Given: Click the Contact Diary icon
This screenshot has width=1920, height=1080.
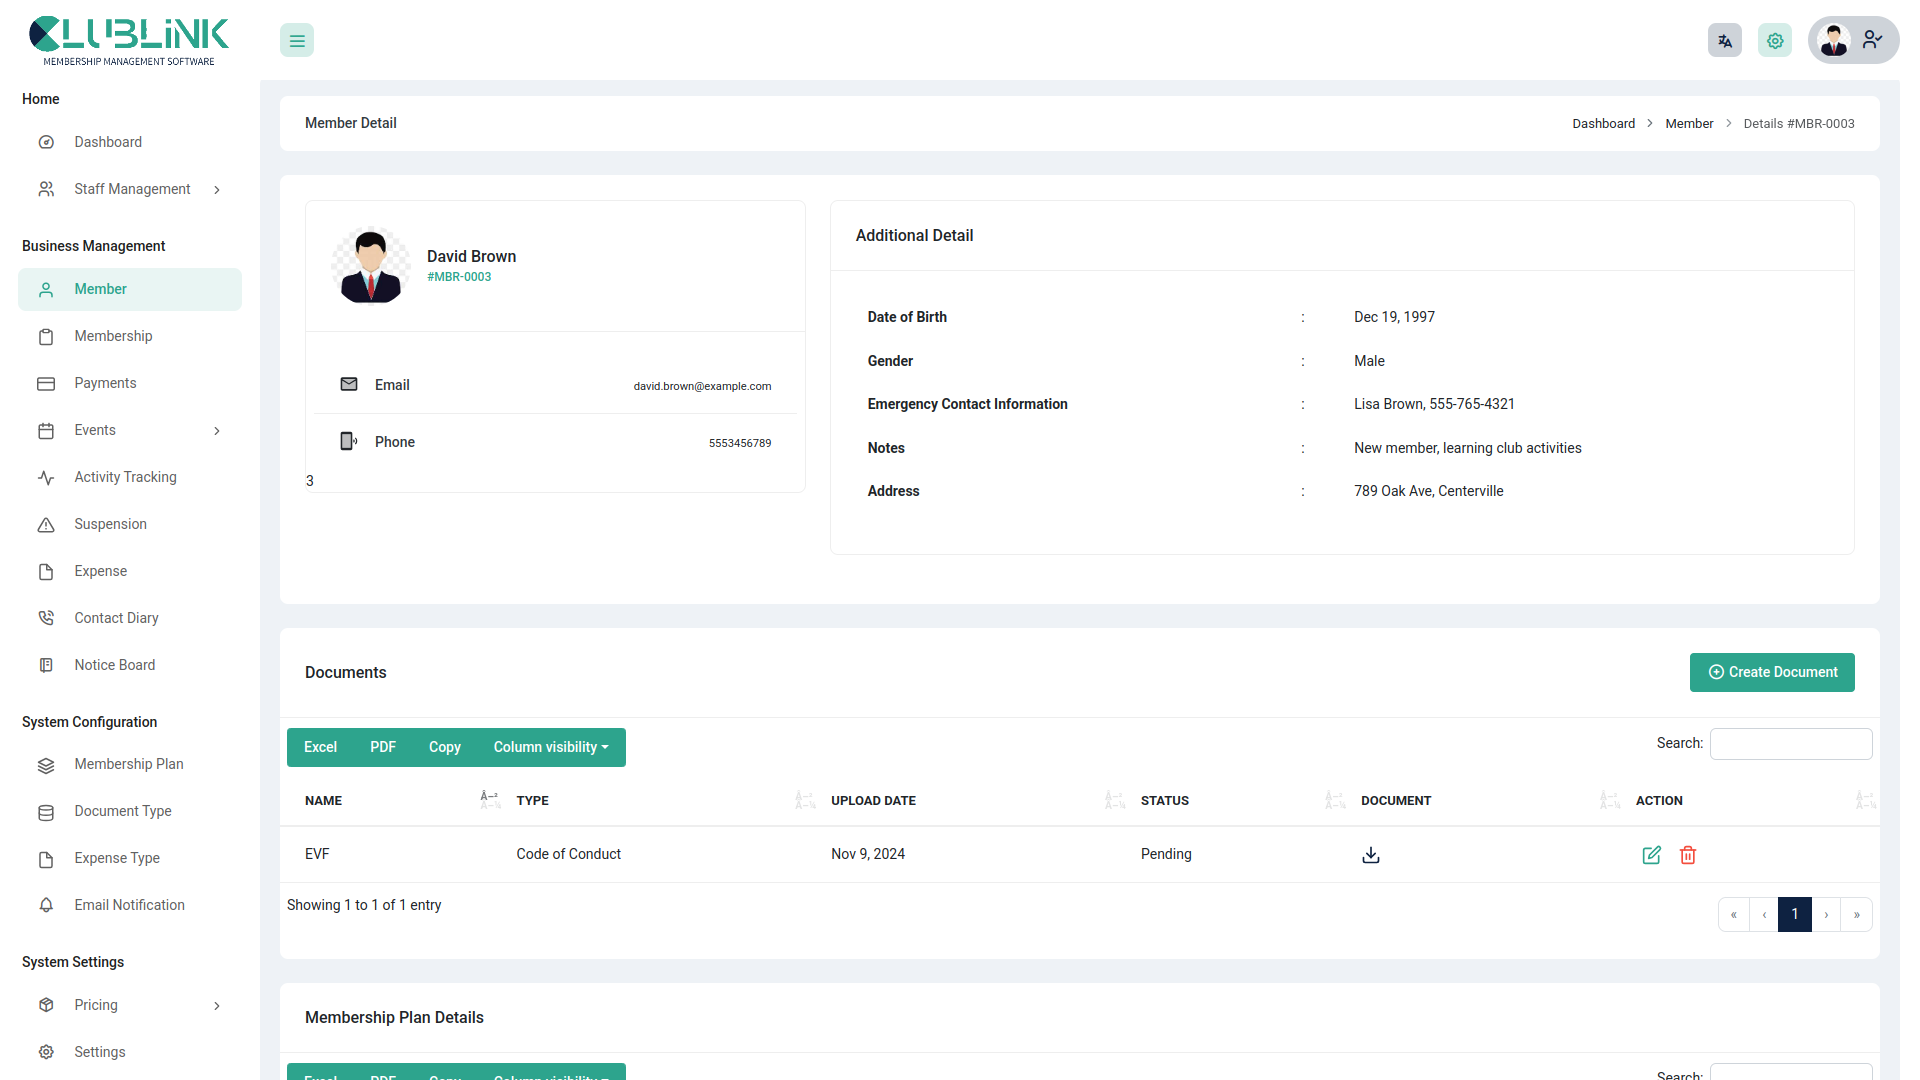Looking at the screenshot, I should point(46,617).
